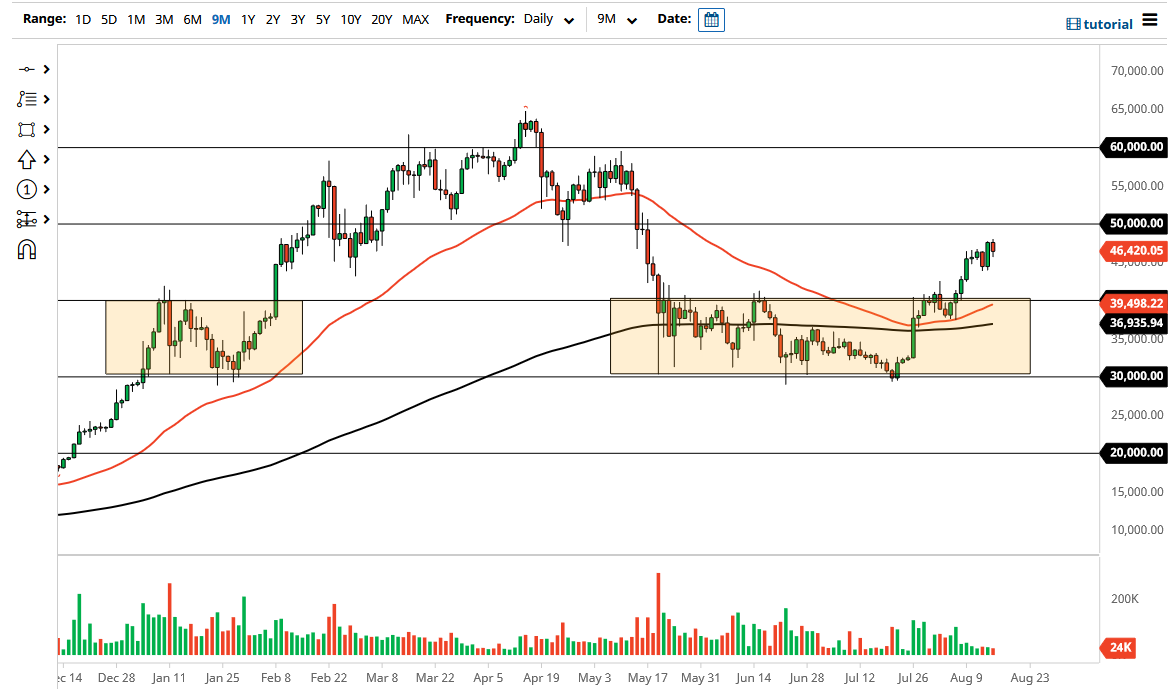Select the rectangle drawing tool

pyautogui.click(x=26, y=129)
